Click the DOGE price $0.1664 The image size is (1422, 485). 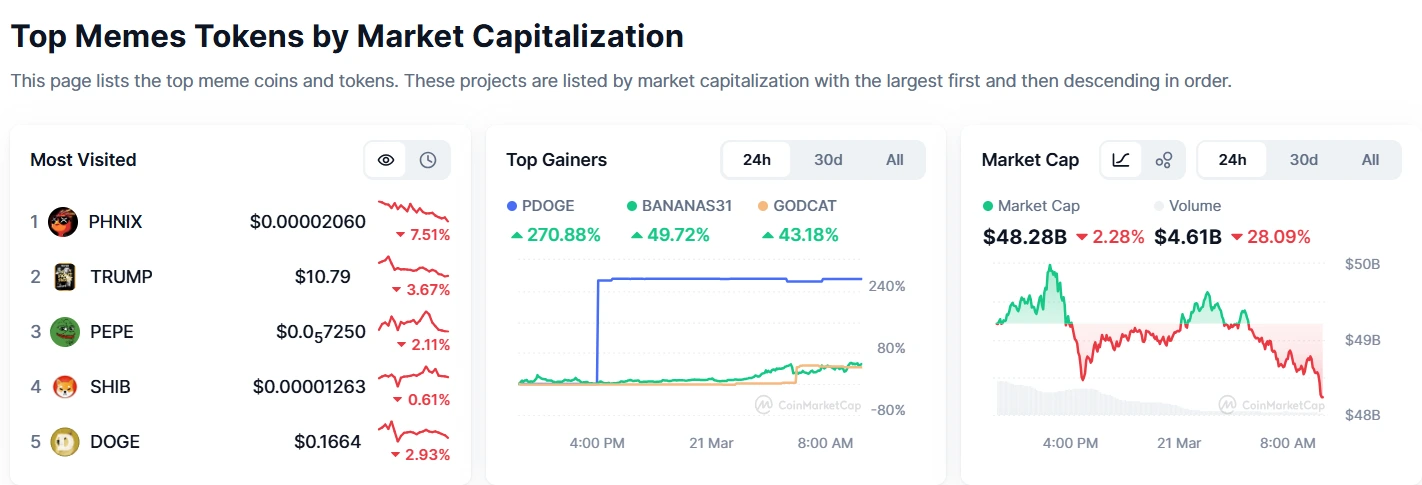point(328,442)
